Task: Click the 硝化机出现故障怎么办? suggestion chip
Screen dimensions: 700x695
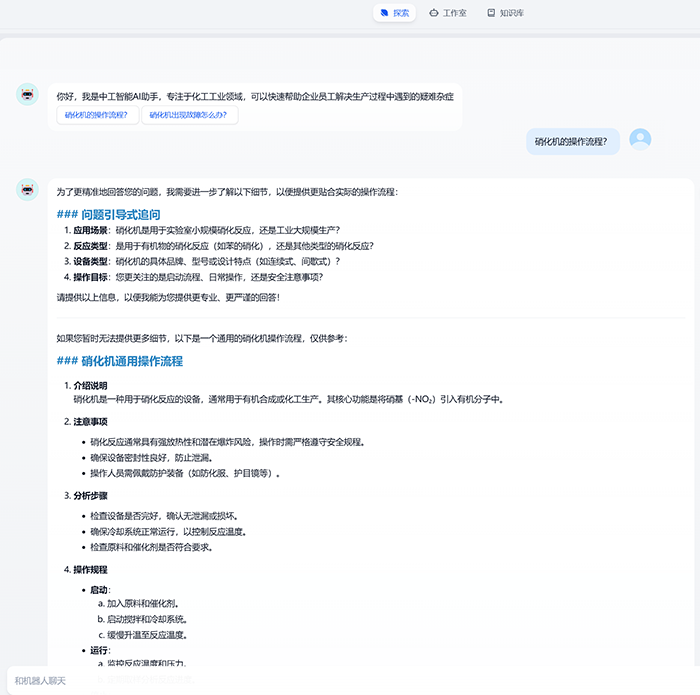Action: tap(188, 115)
